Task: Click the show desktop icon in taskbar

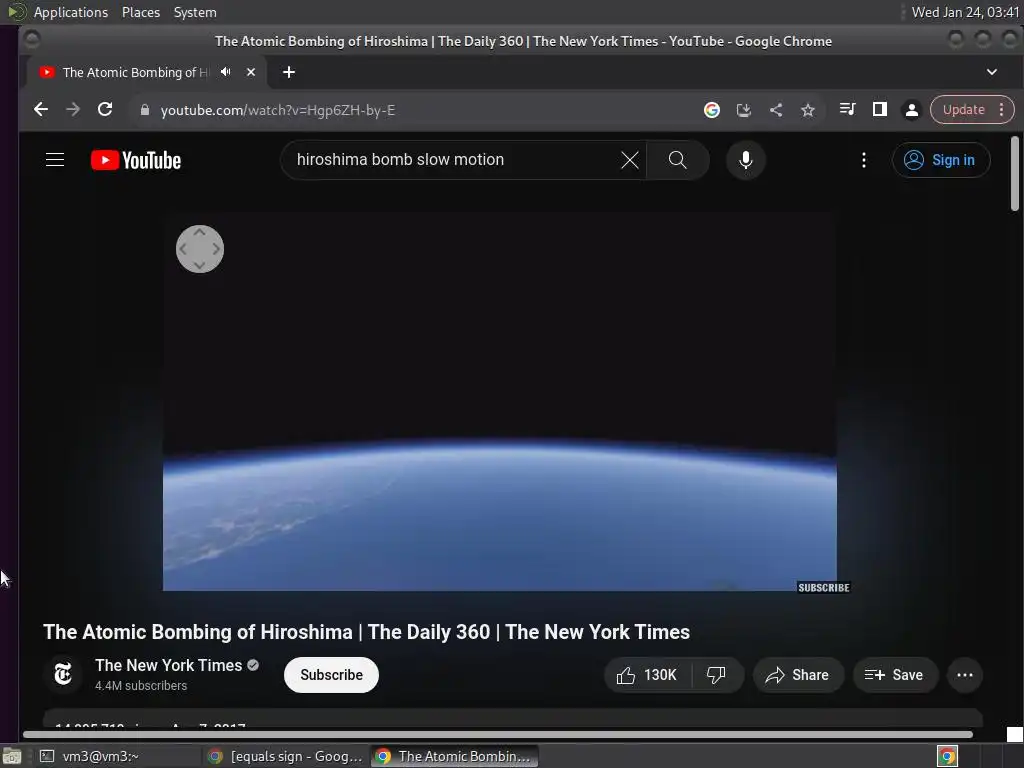Action: (x=11, y=756)
